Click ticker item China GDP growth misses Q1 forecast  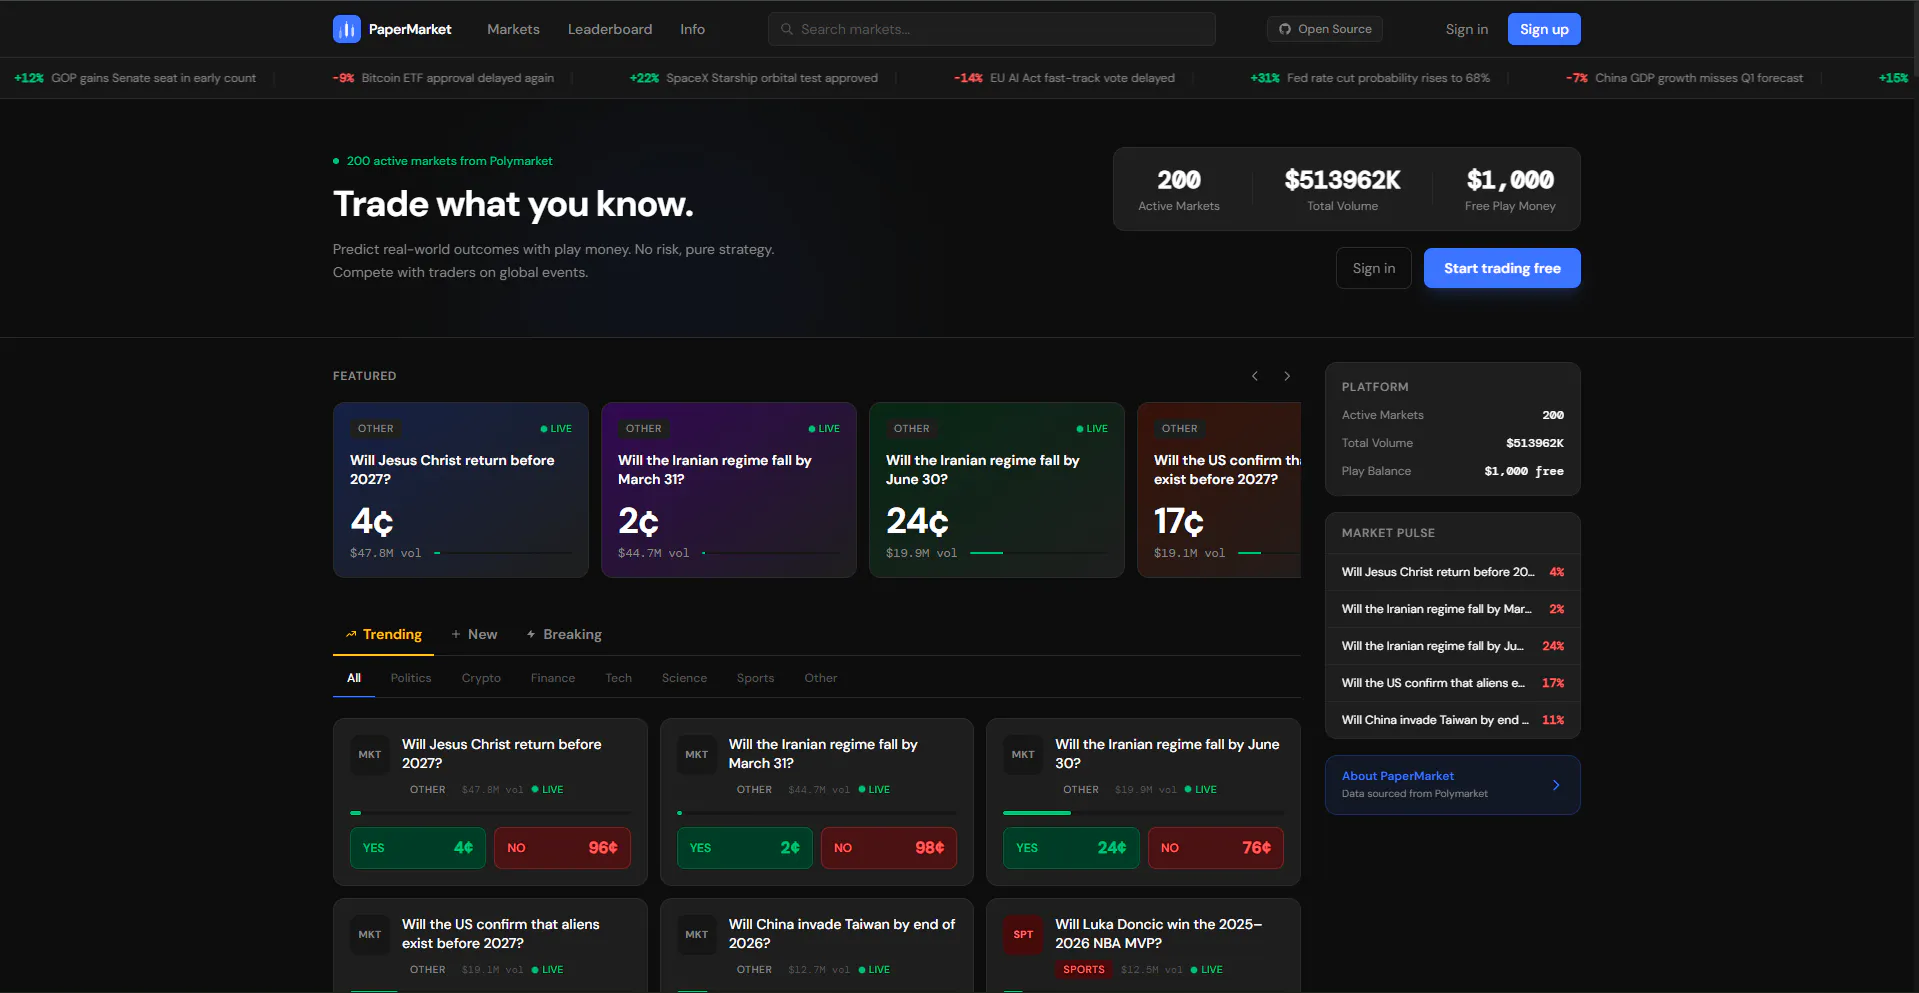1685,78
